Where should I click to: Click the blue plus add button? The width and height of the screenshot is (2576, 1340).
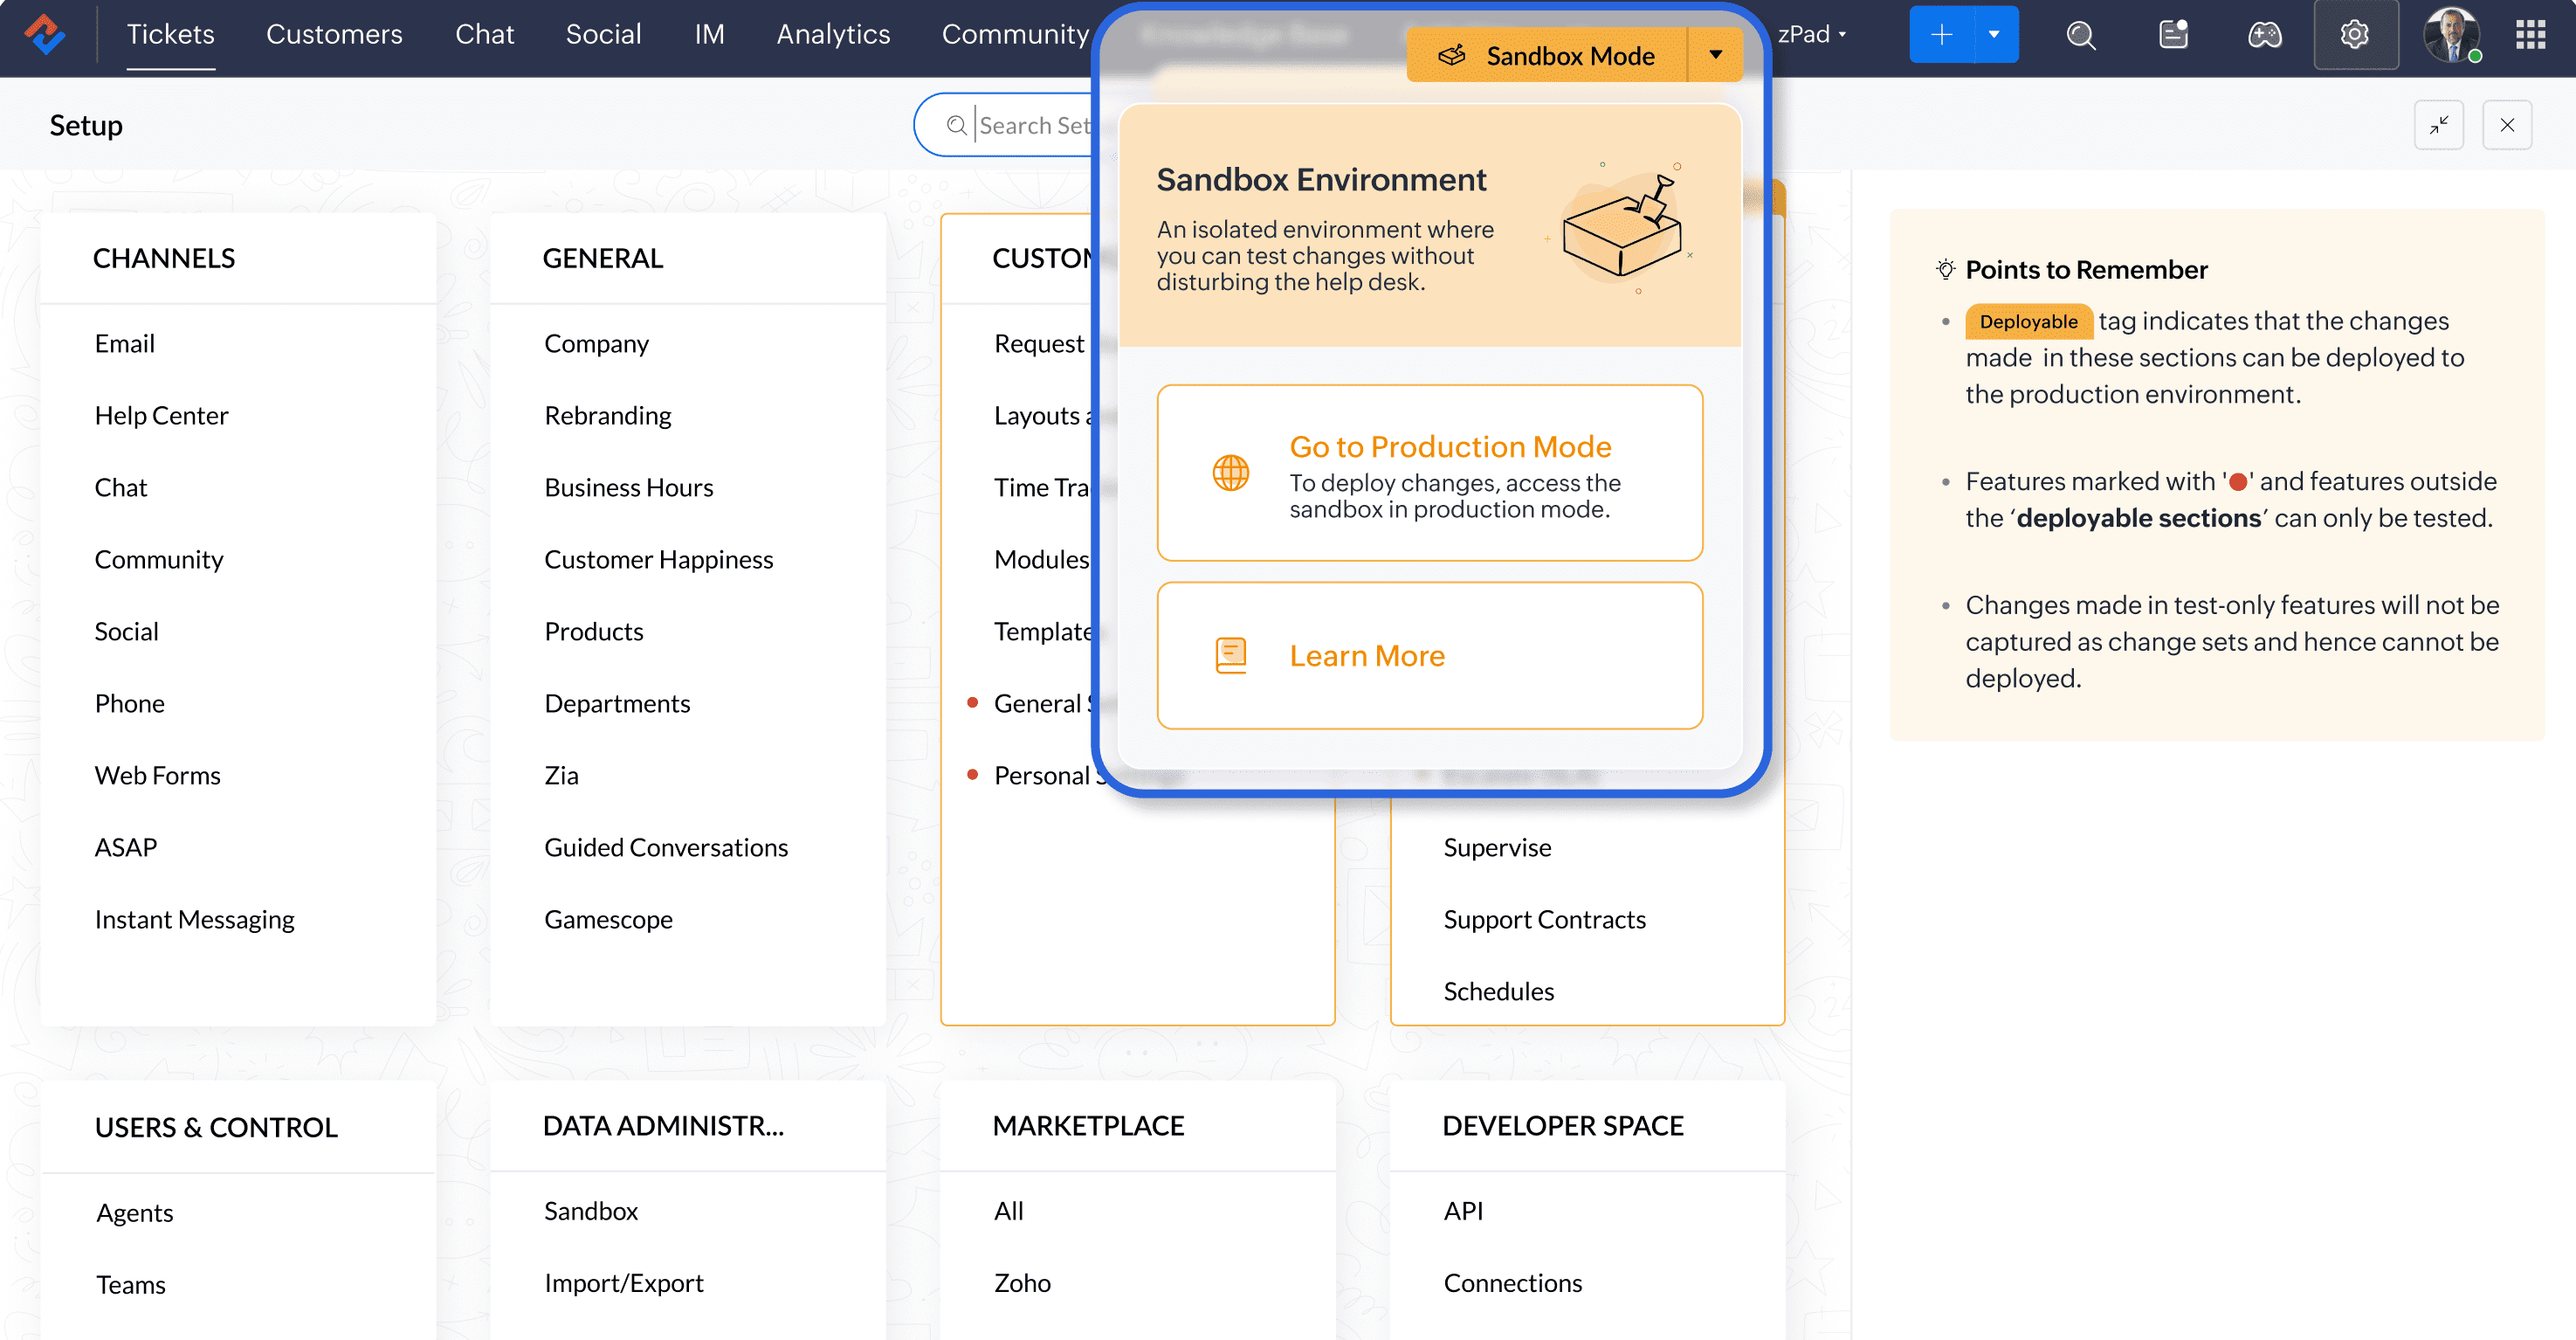point(1941,35)
